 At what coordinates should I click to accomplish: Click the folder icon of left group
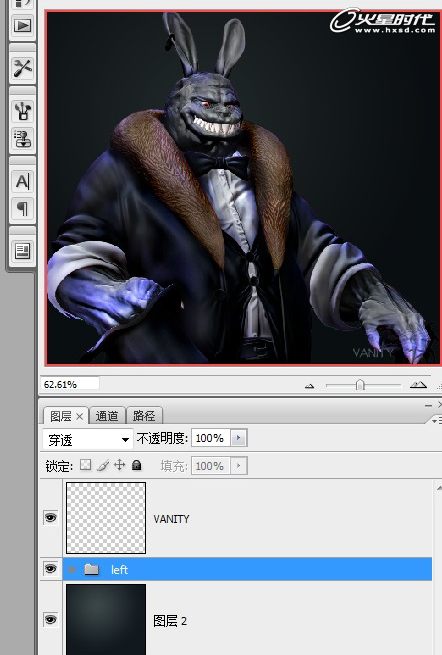[91, 569]
